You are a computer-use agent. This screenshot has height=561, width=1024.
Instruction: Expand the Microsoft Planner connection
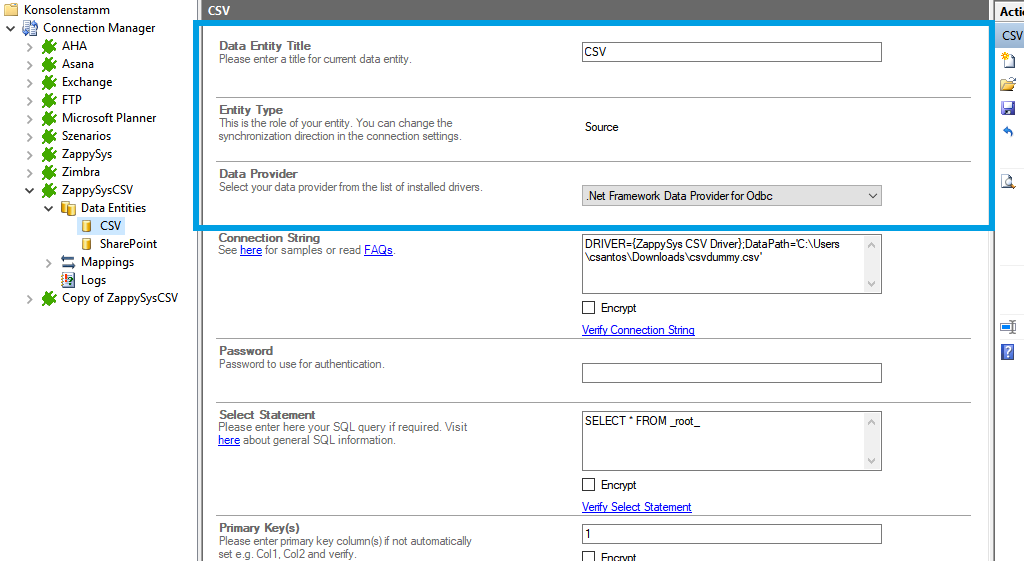tap(29, 118)
